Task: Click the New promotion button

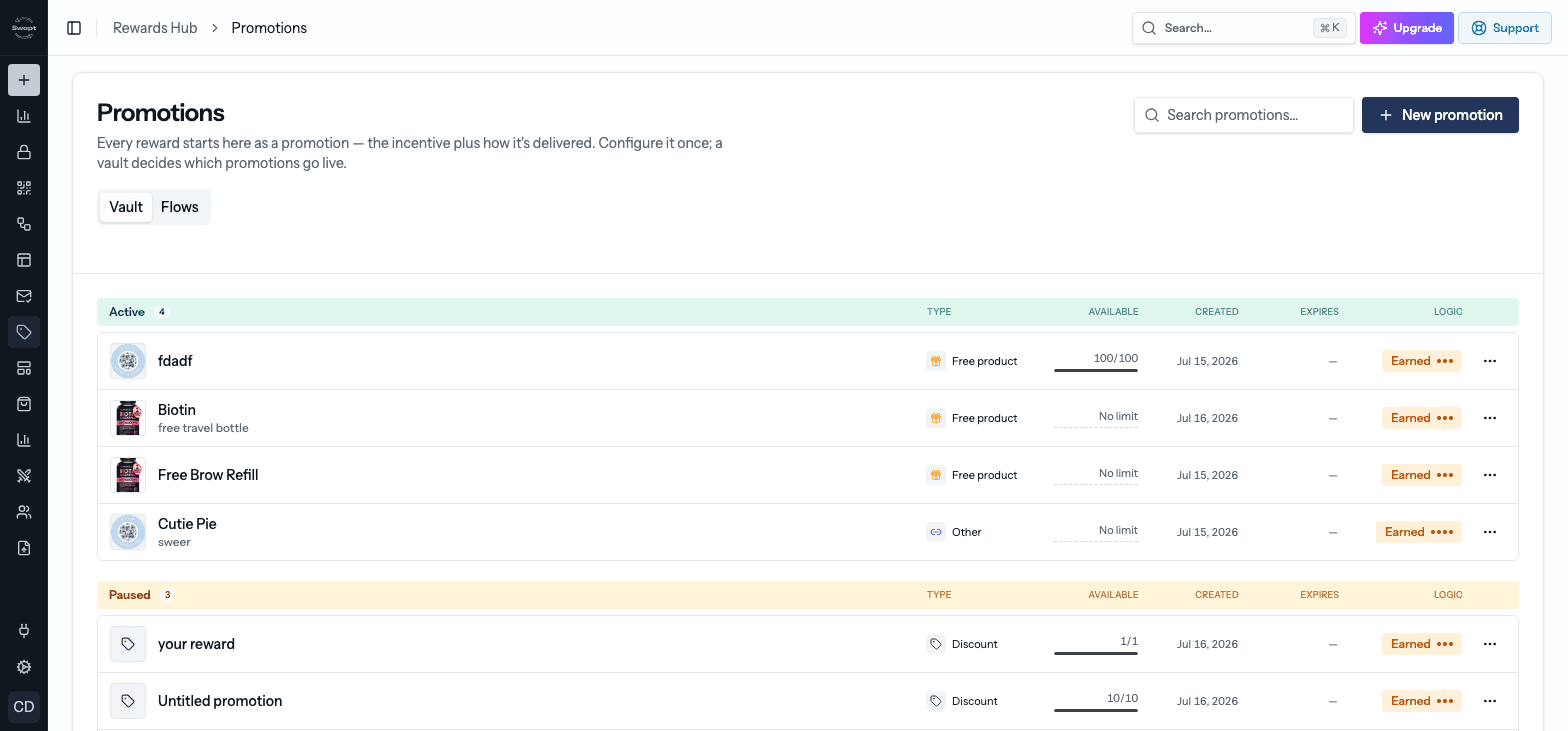Action: tap(1440, 115)
